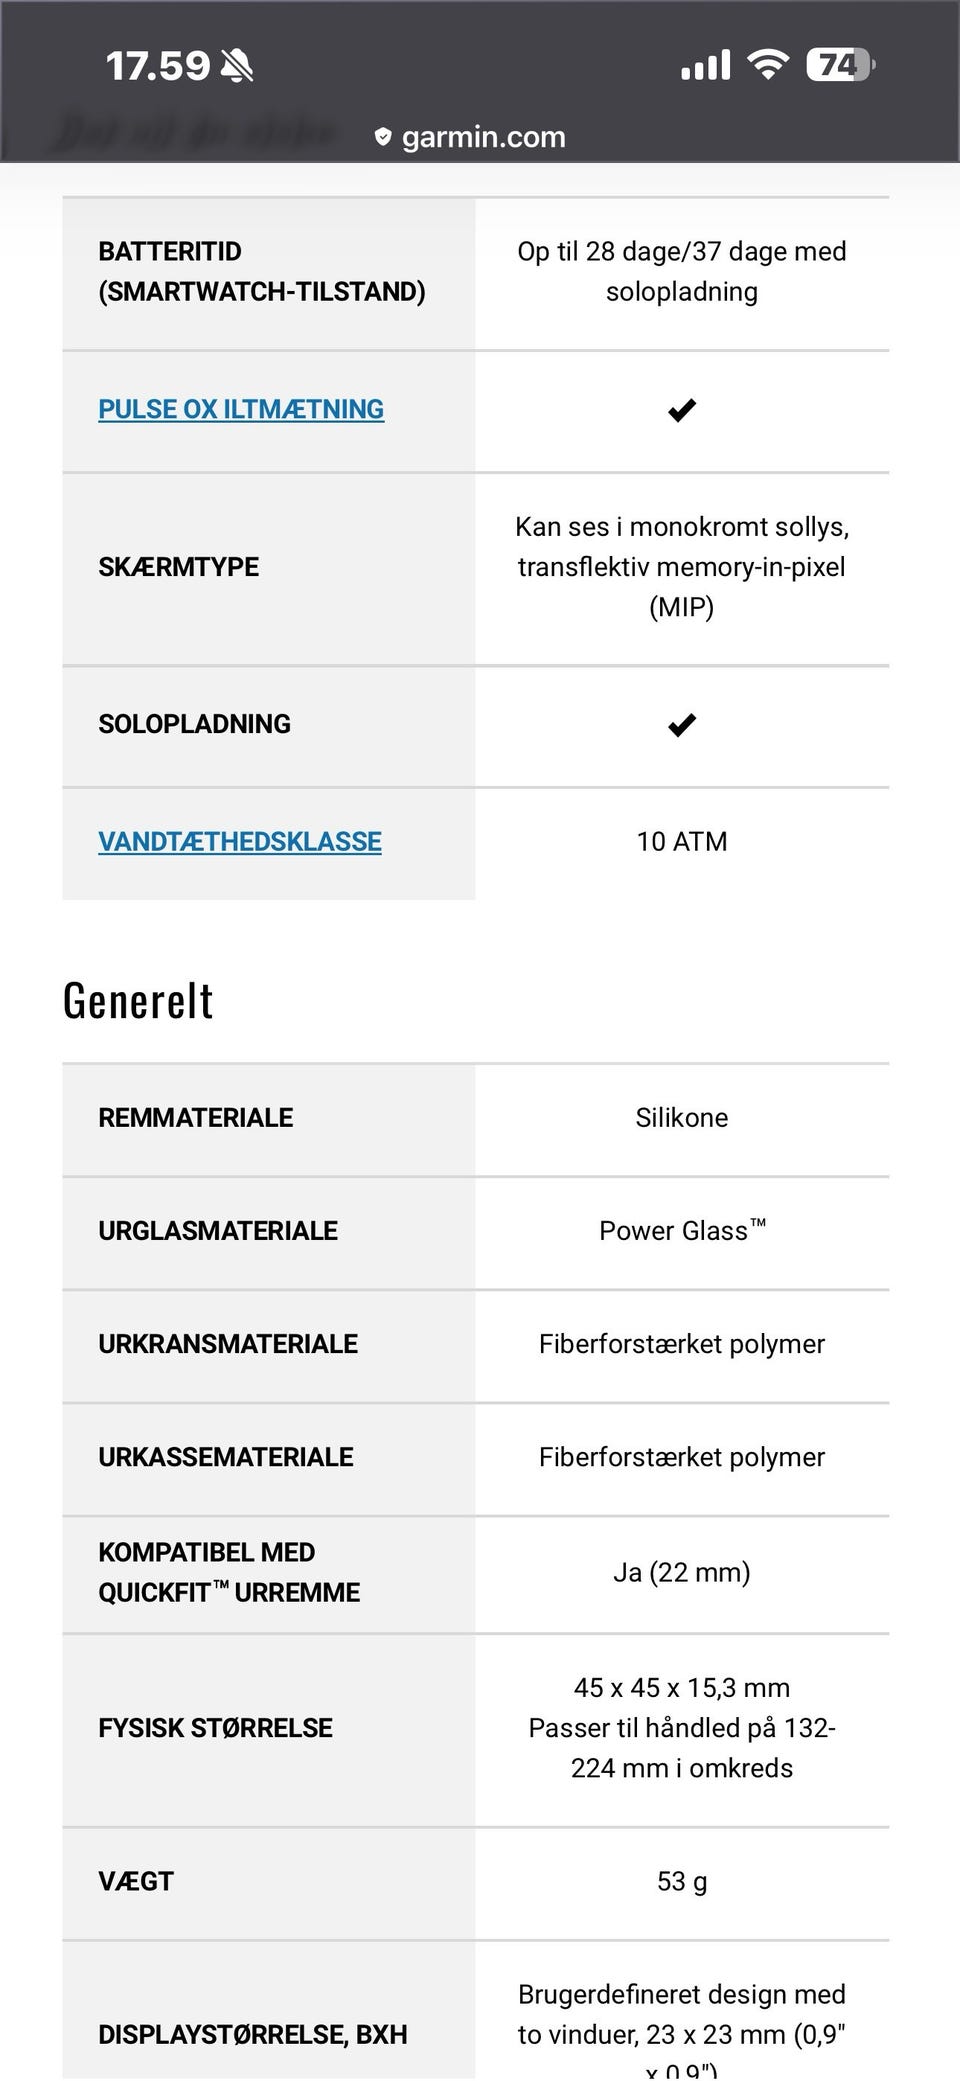
Task: Open the Pulse Ox Iltmætning link
Action: 241,409
